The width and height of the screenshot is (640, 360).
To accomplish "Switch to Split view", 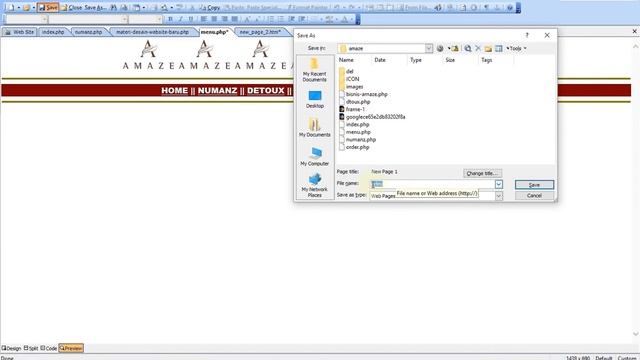I will coord(31,348).
